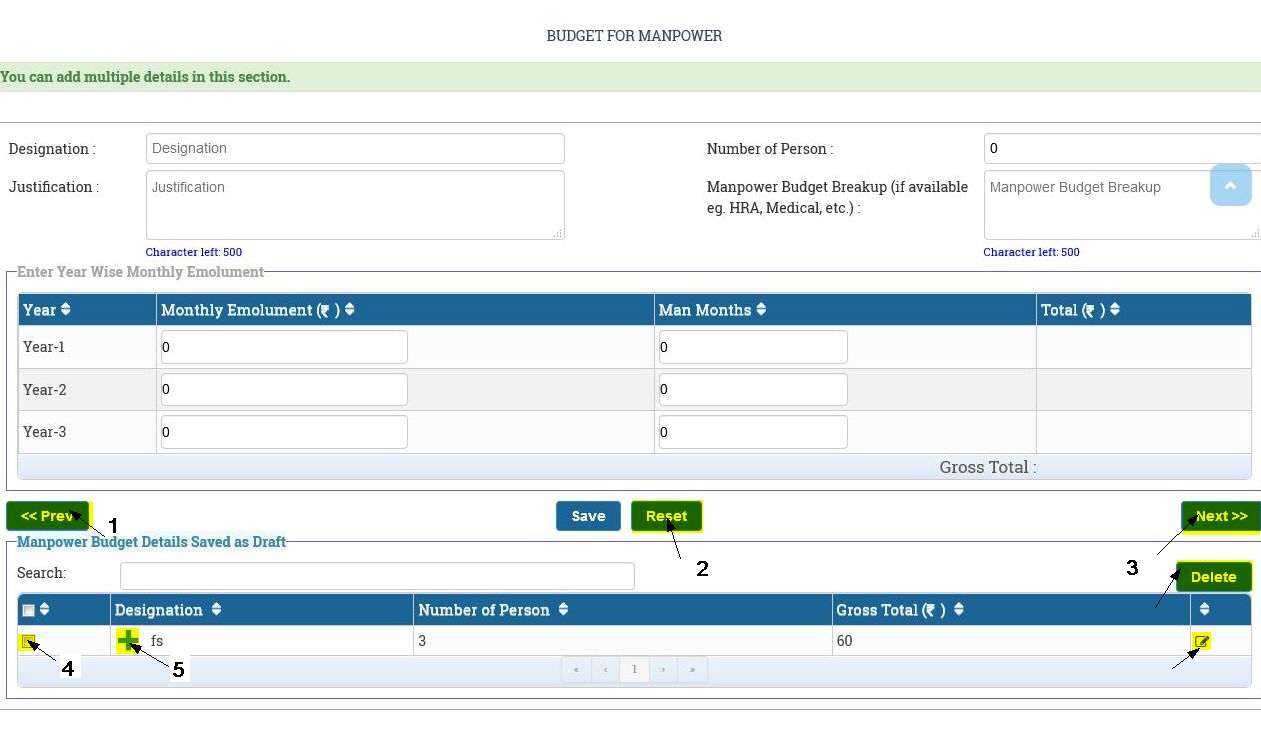Return to previous section using << Prev
The width and height of the screenshot is (1261, 745).
[48, 516]
